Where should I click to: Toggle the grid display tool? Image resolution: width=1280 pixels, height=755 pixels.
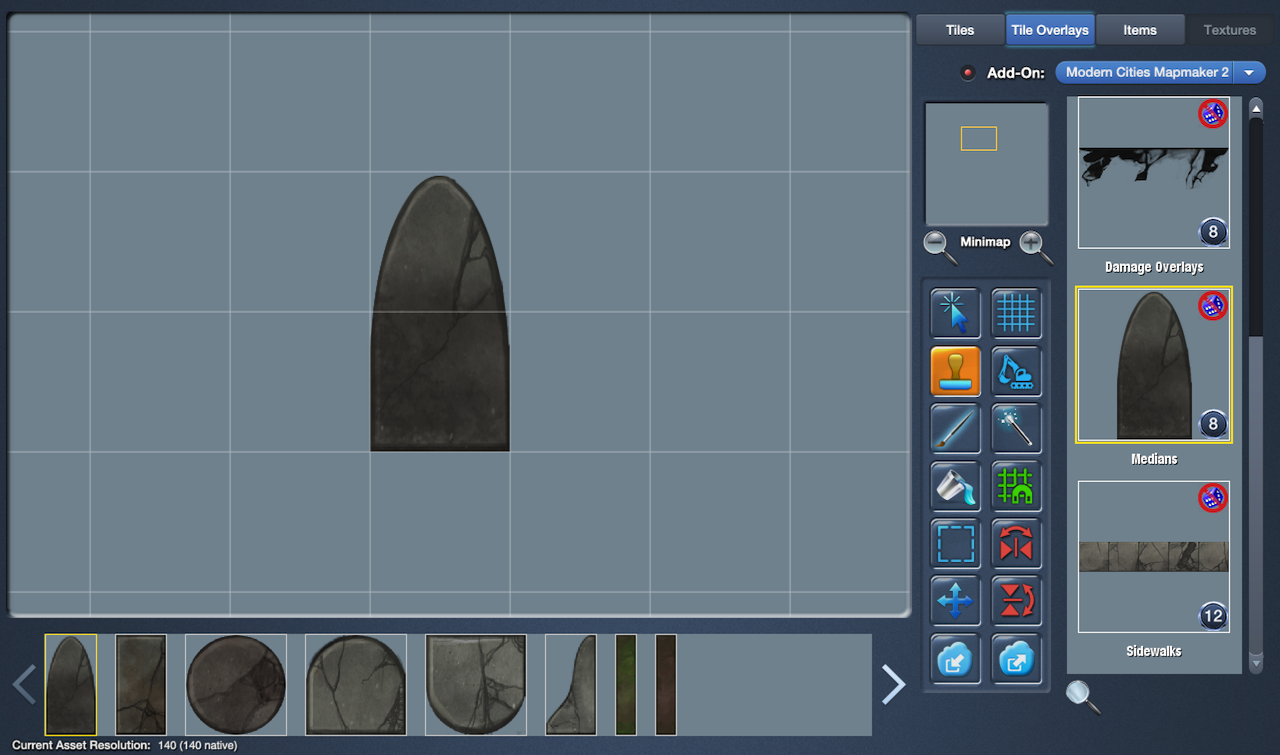[x=1016, y=313]
